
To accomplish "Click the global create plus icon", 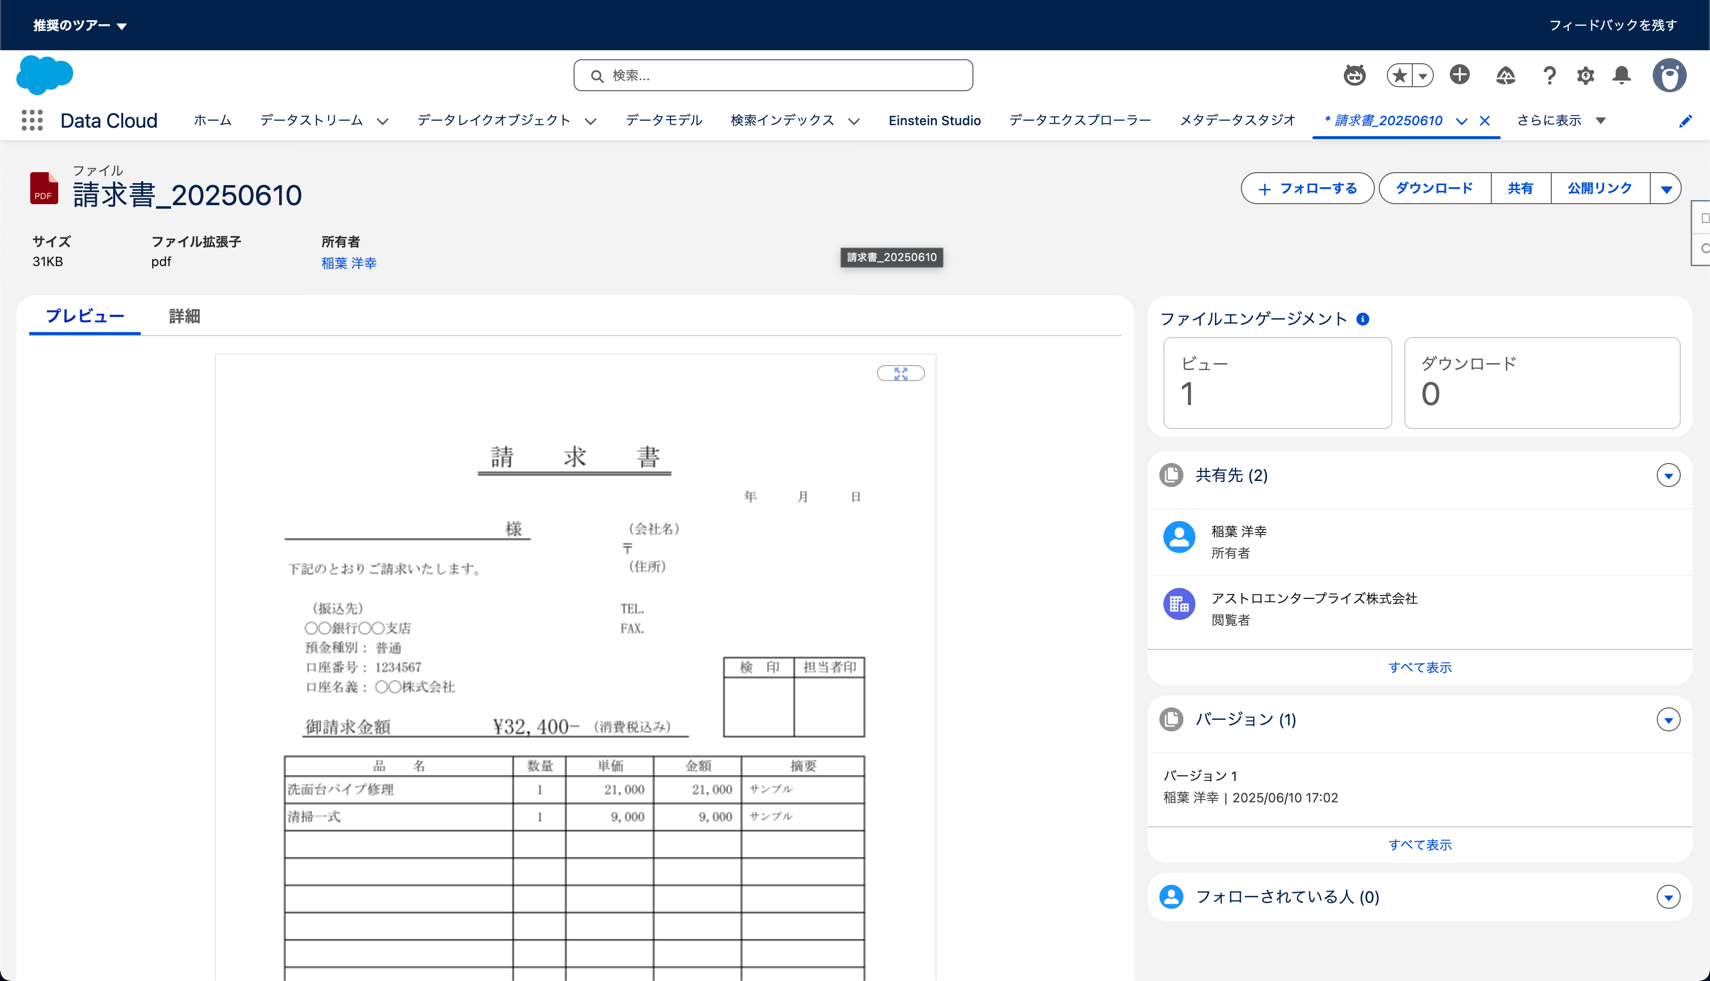I will pos(1459,75).
